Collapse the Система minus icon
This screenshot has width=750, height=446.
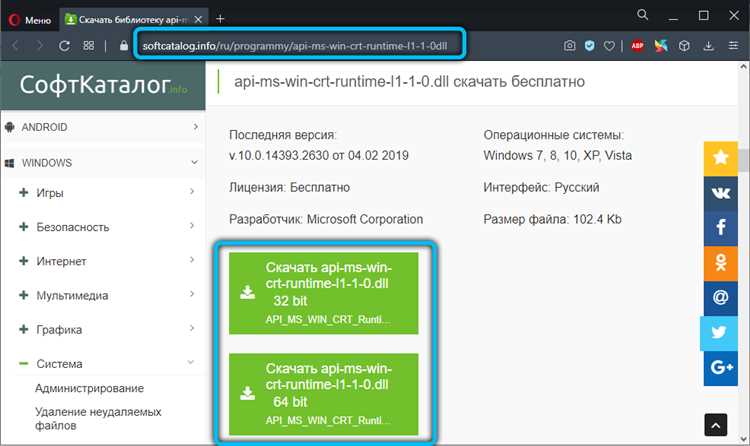(23, 364)
